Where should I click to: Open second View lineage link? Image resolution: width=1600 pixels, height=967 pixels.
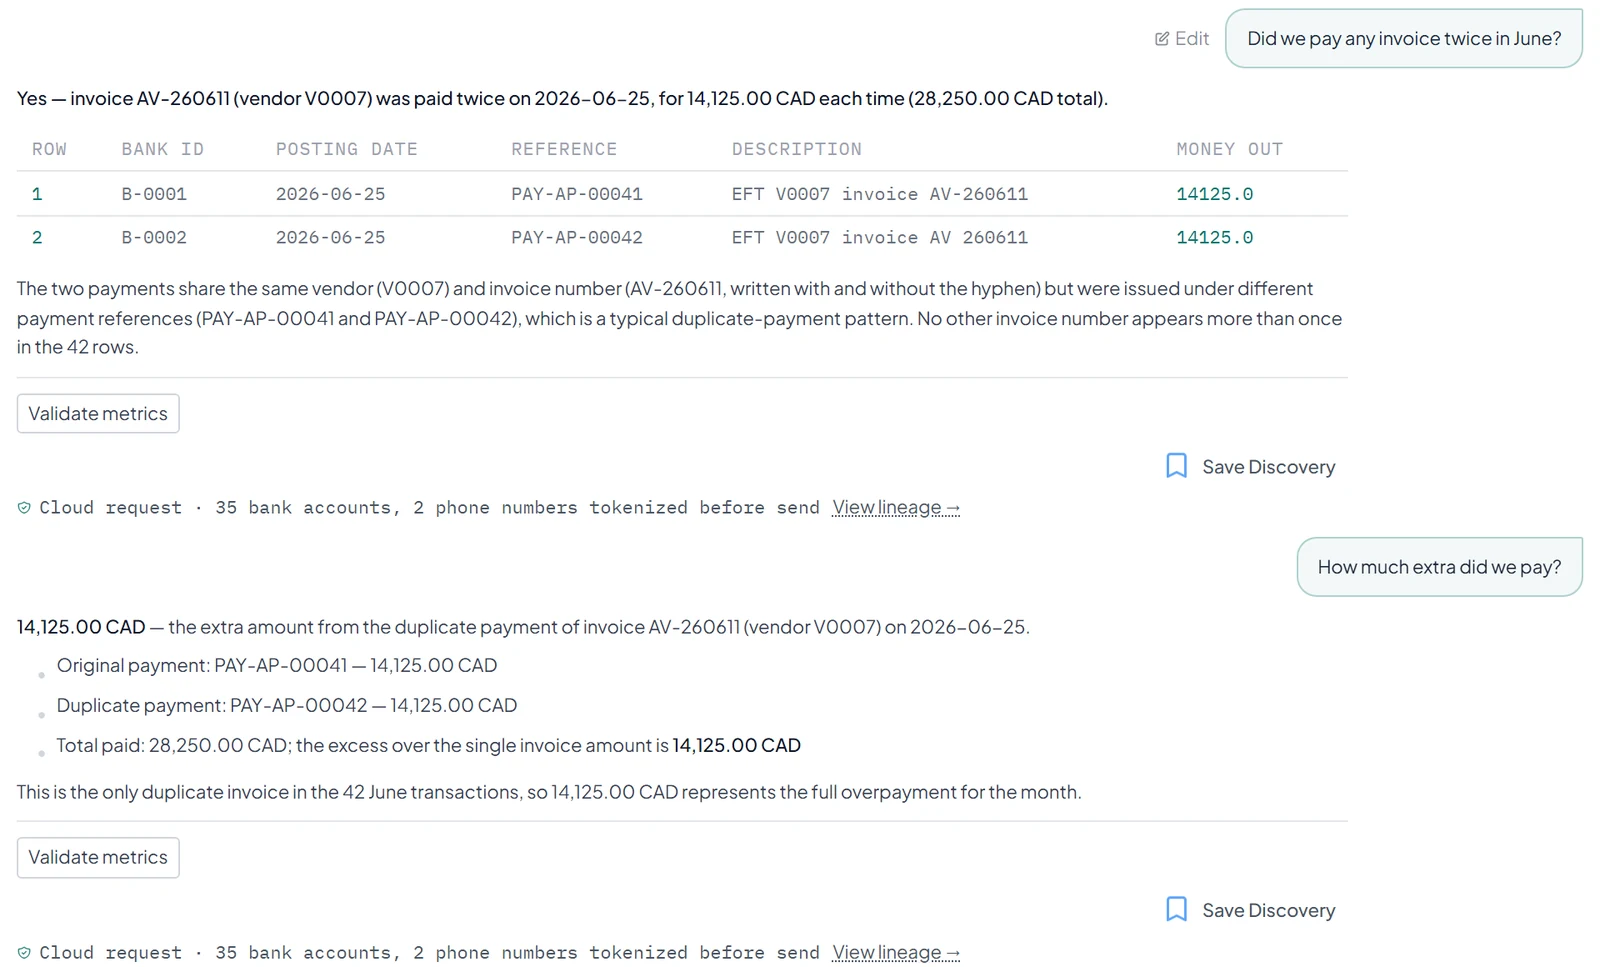(896, 952)
